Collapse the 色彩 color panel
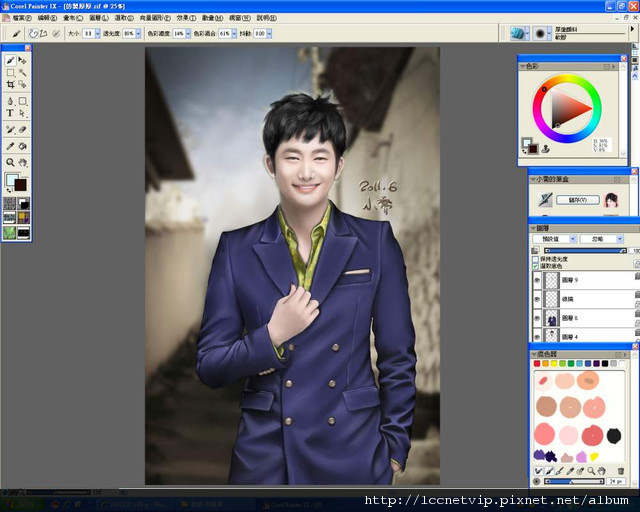The width and height of the screenshot is (640, 512). (x=522, y=66)
